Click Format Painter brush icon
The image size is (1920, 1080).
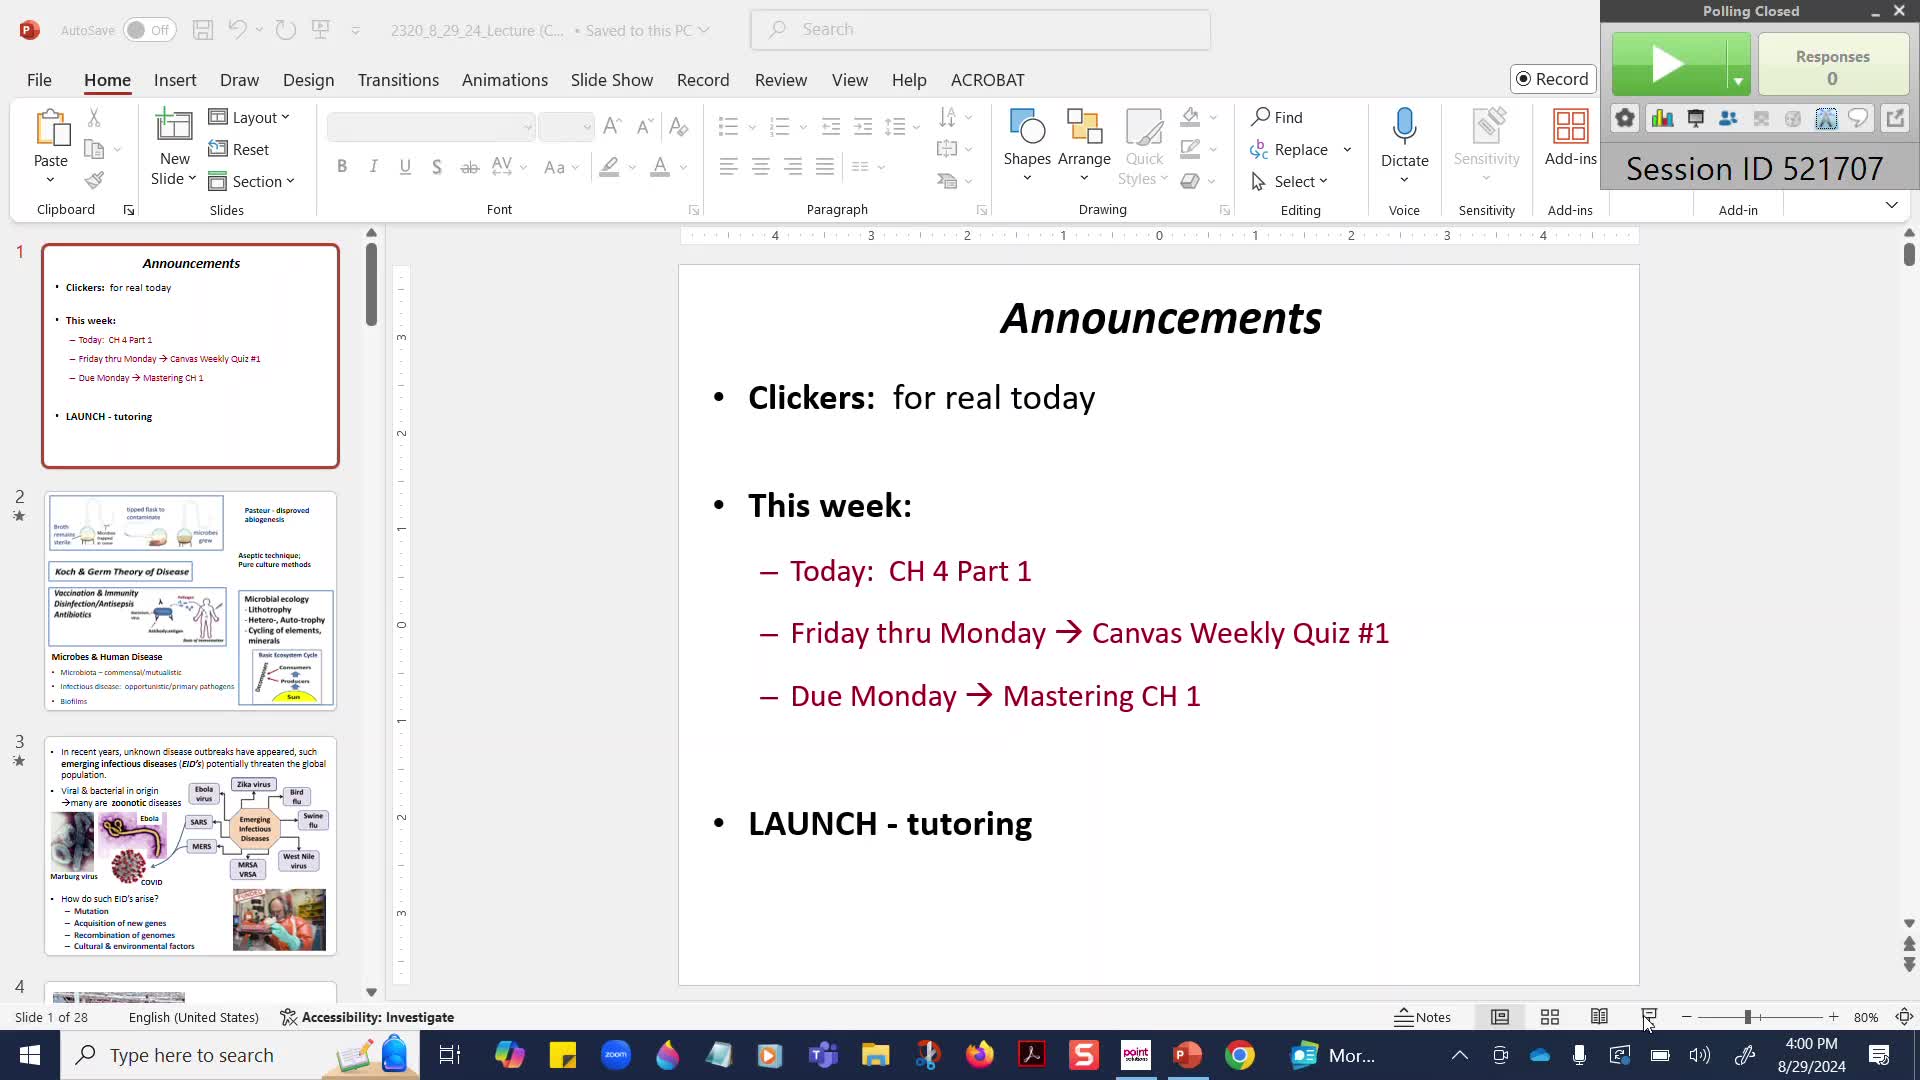pyautogui.click(x=94, y=181)
